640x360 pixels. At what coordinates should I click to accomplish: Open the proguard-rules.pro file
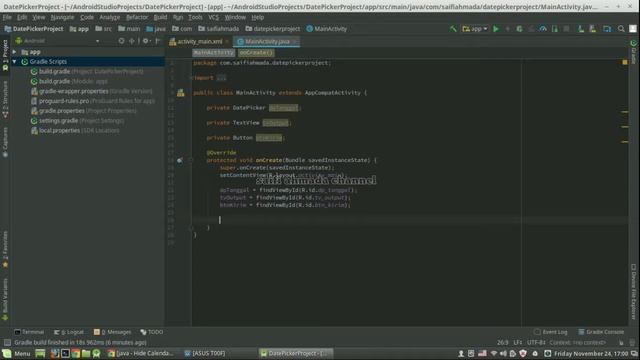[93, 101]
